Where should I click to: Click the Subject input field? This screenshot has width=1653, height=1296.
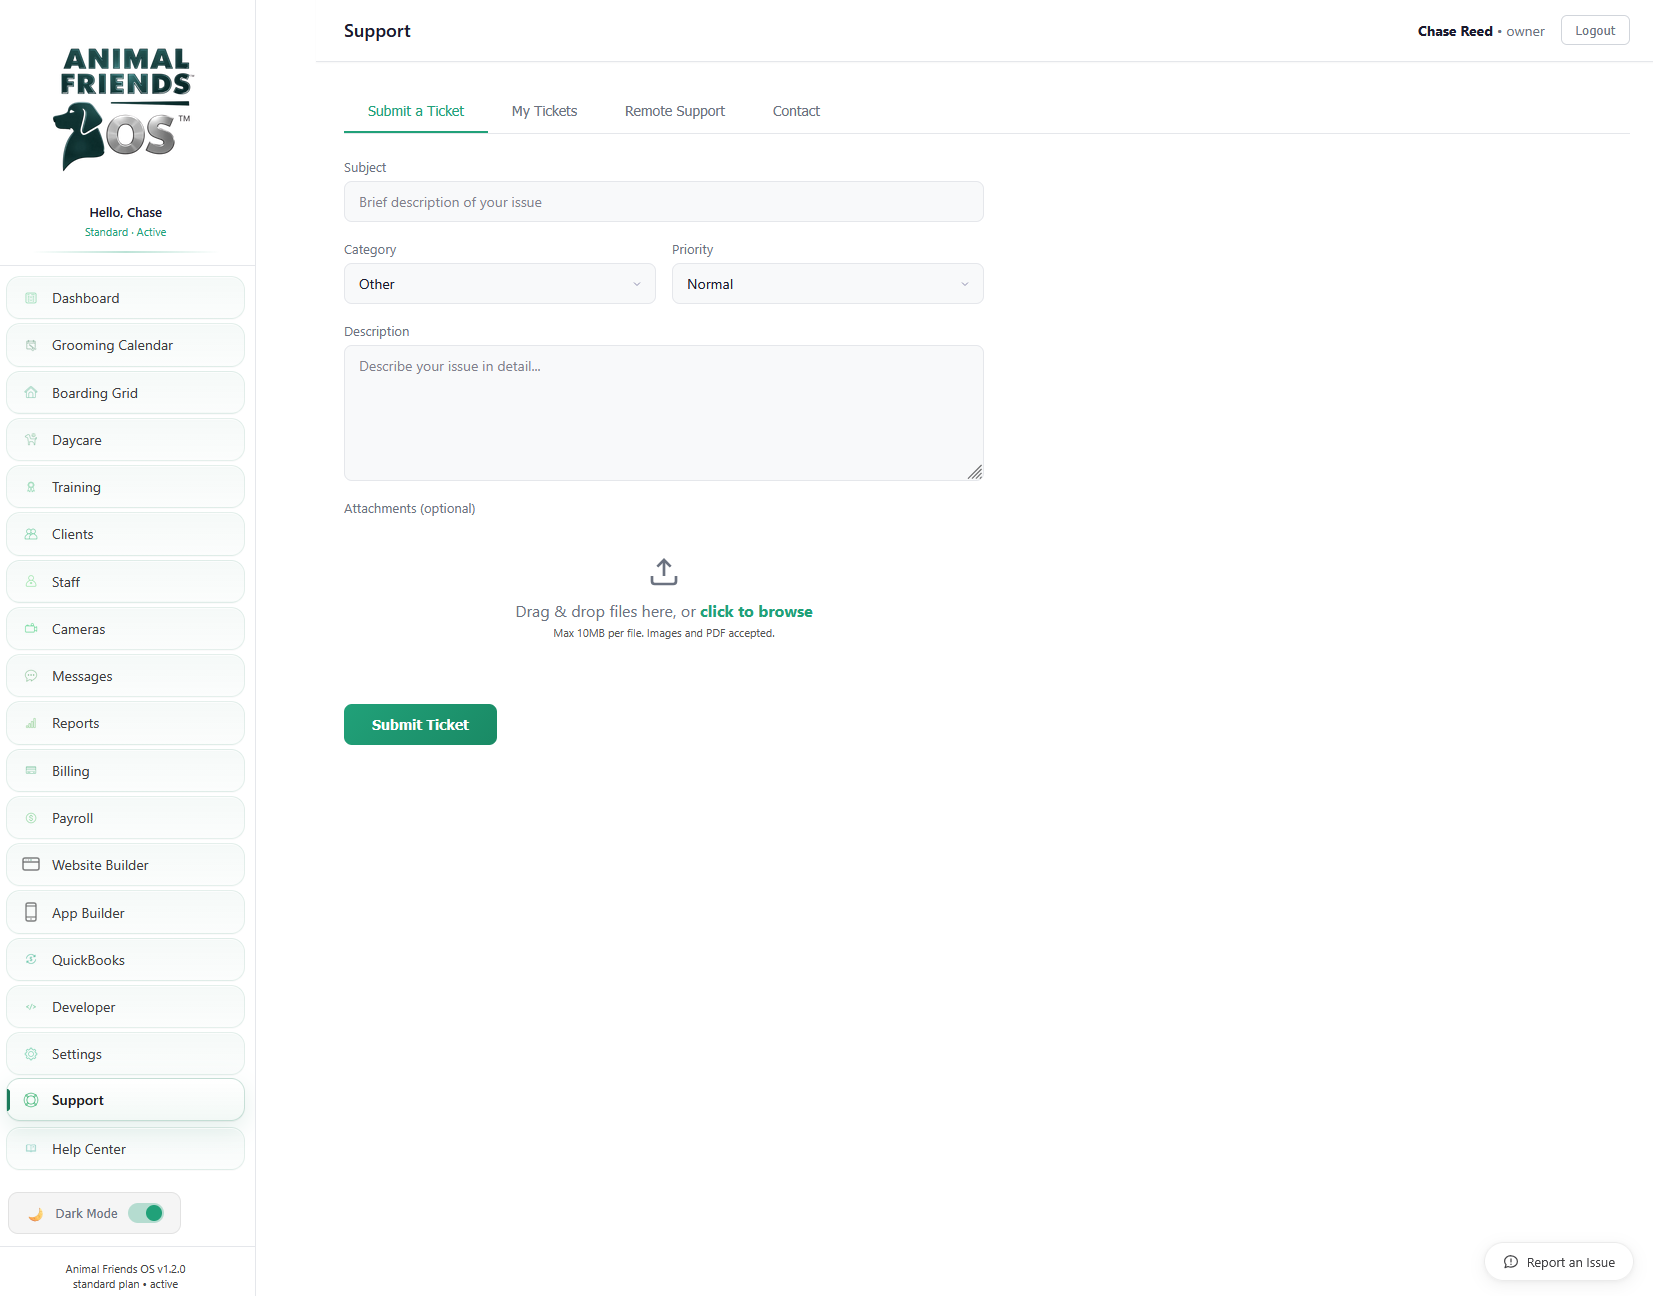(664, 202)
